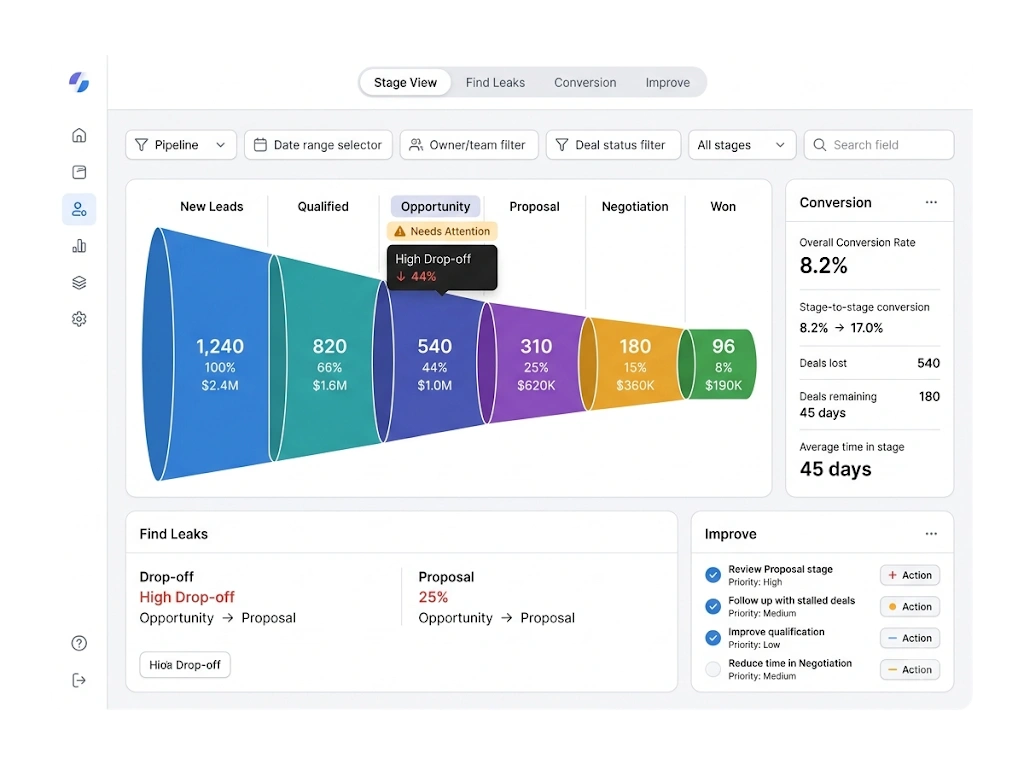This screenshot has width=1024, height=765.
Task: Open the Conversion panel three-dot menu
Action: (x=931, y=203)
